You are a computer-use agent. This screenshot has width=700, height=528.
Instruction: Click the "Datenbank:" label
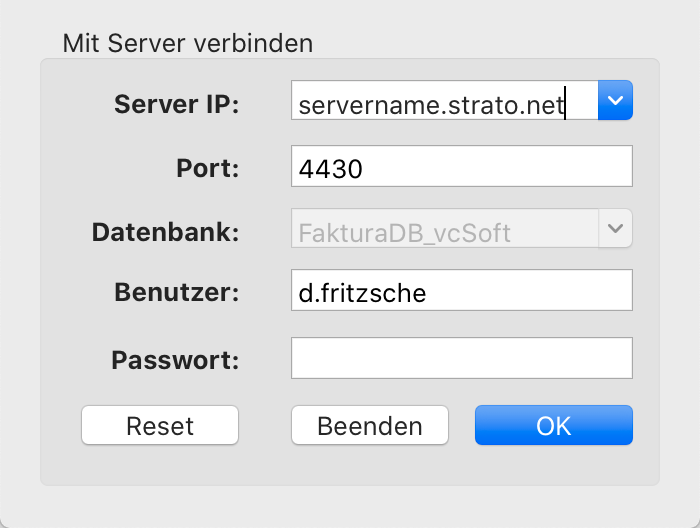point(166,232)
